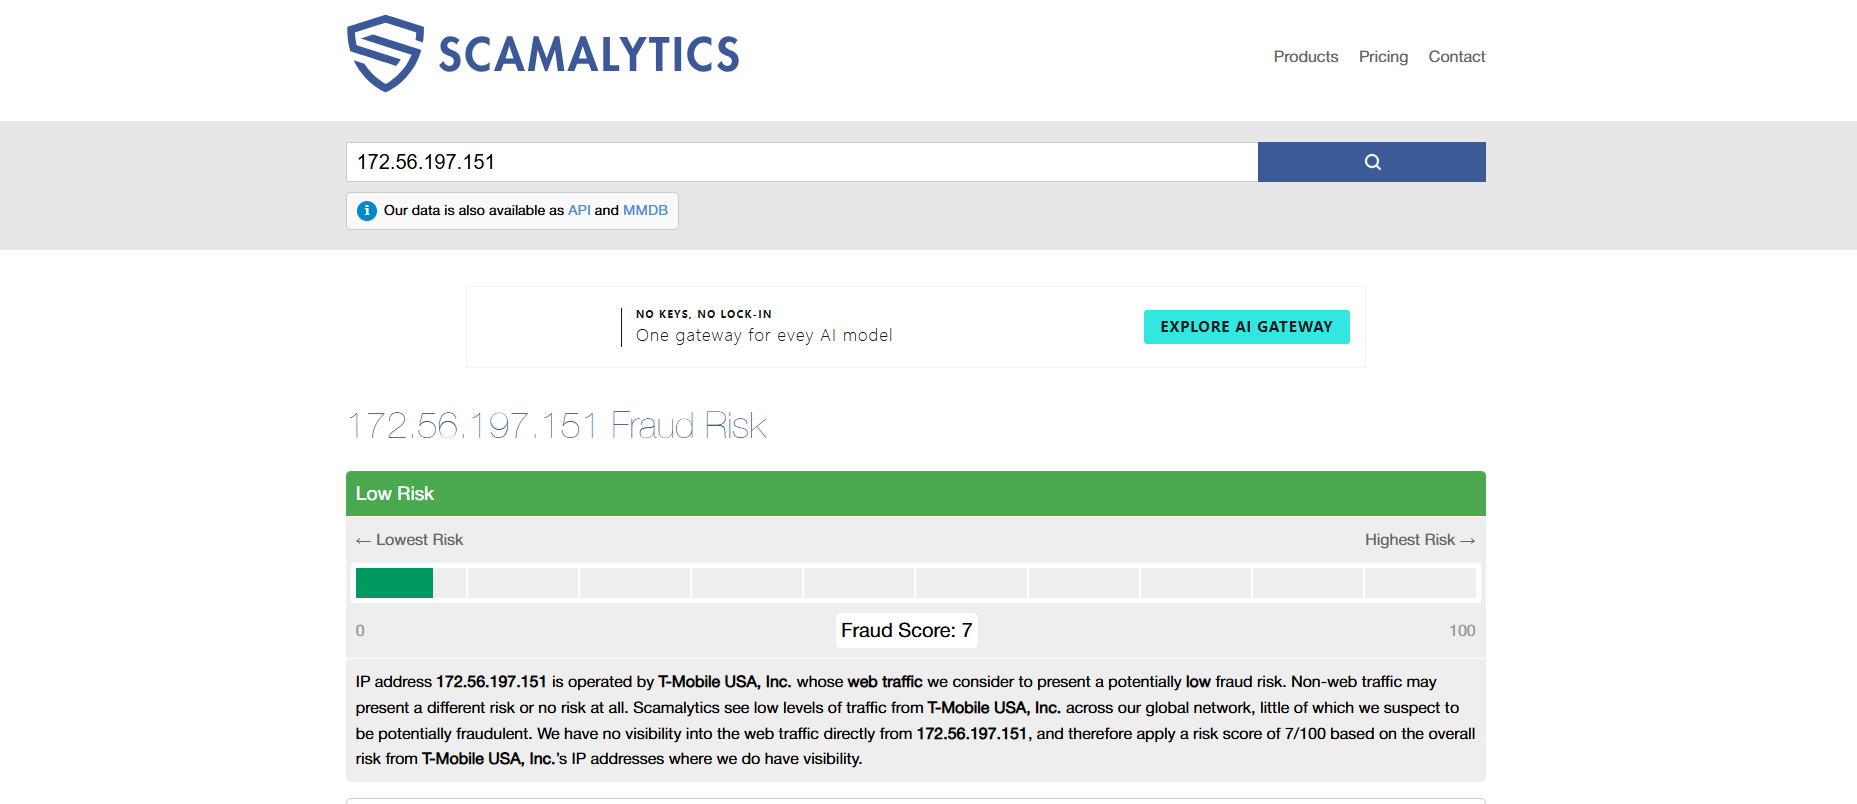Click the green filled fraud risk bar segment
The height and width of the screenshot is (804, 1857).
394,583
